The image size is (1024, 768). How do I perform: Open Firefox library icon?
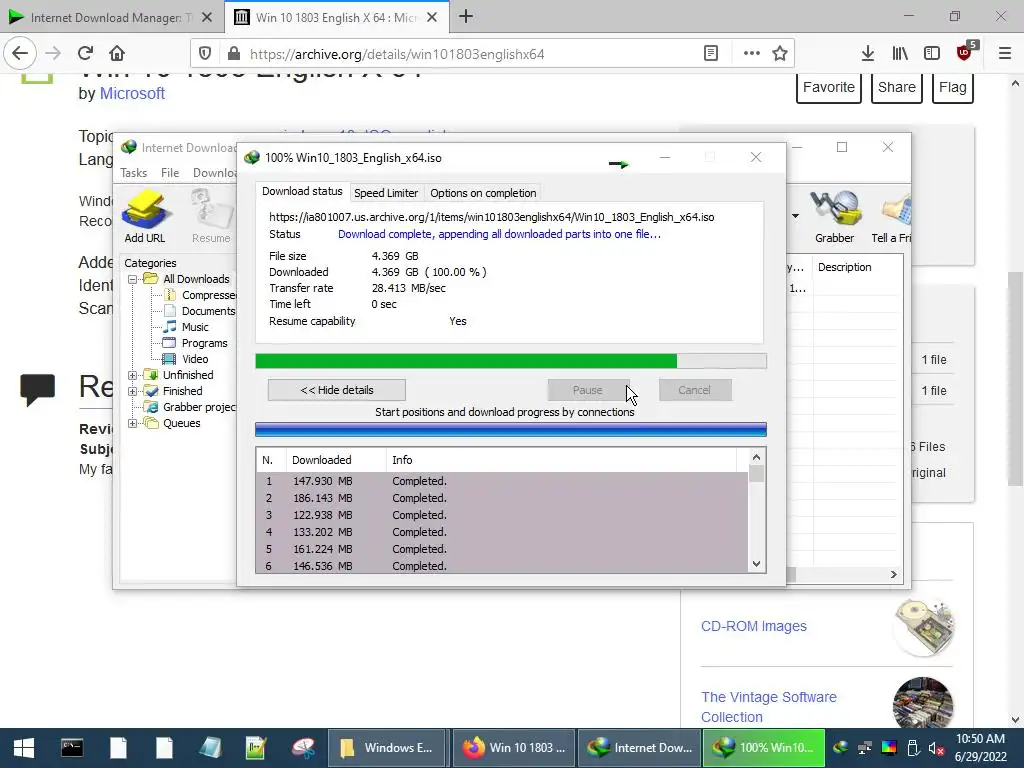pos(900,54)
